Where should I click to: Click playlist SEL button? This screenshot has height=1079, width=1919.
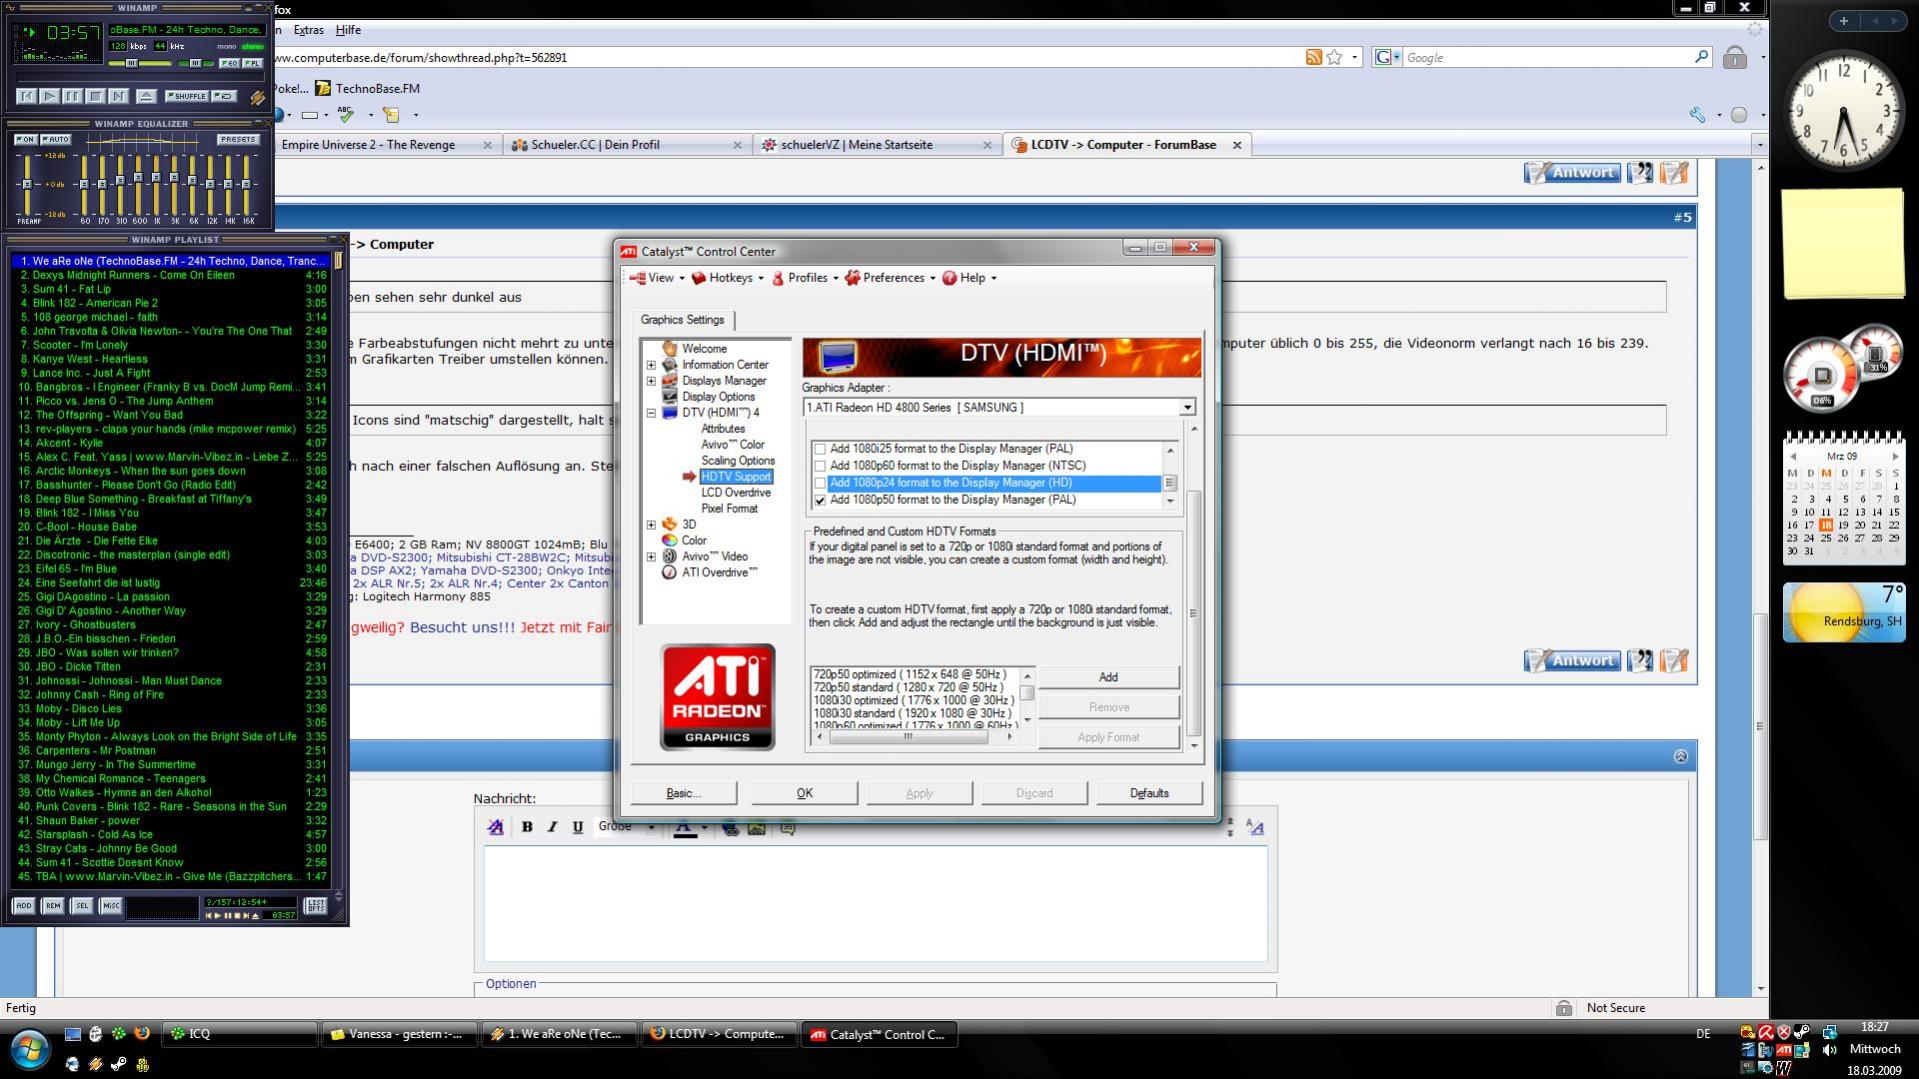coord(82,905)
